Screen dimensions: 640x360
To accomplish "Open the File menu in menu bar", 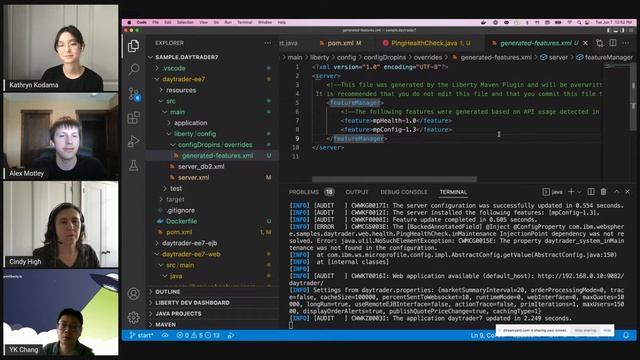I will (x=156, y=22).
